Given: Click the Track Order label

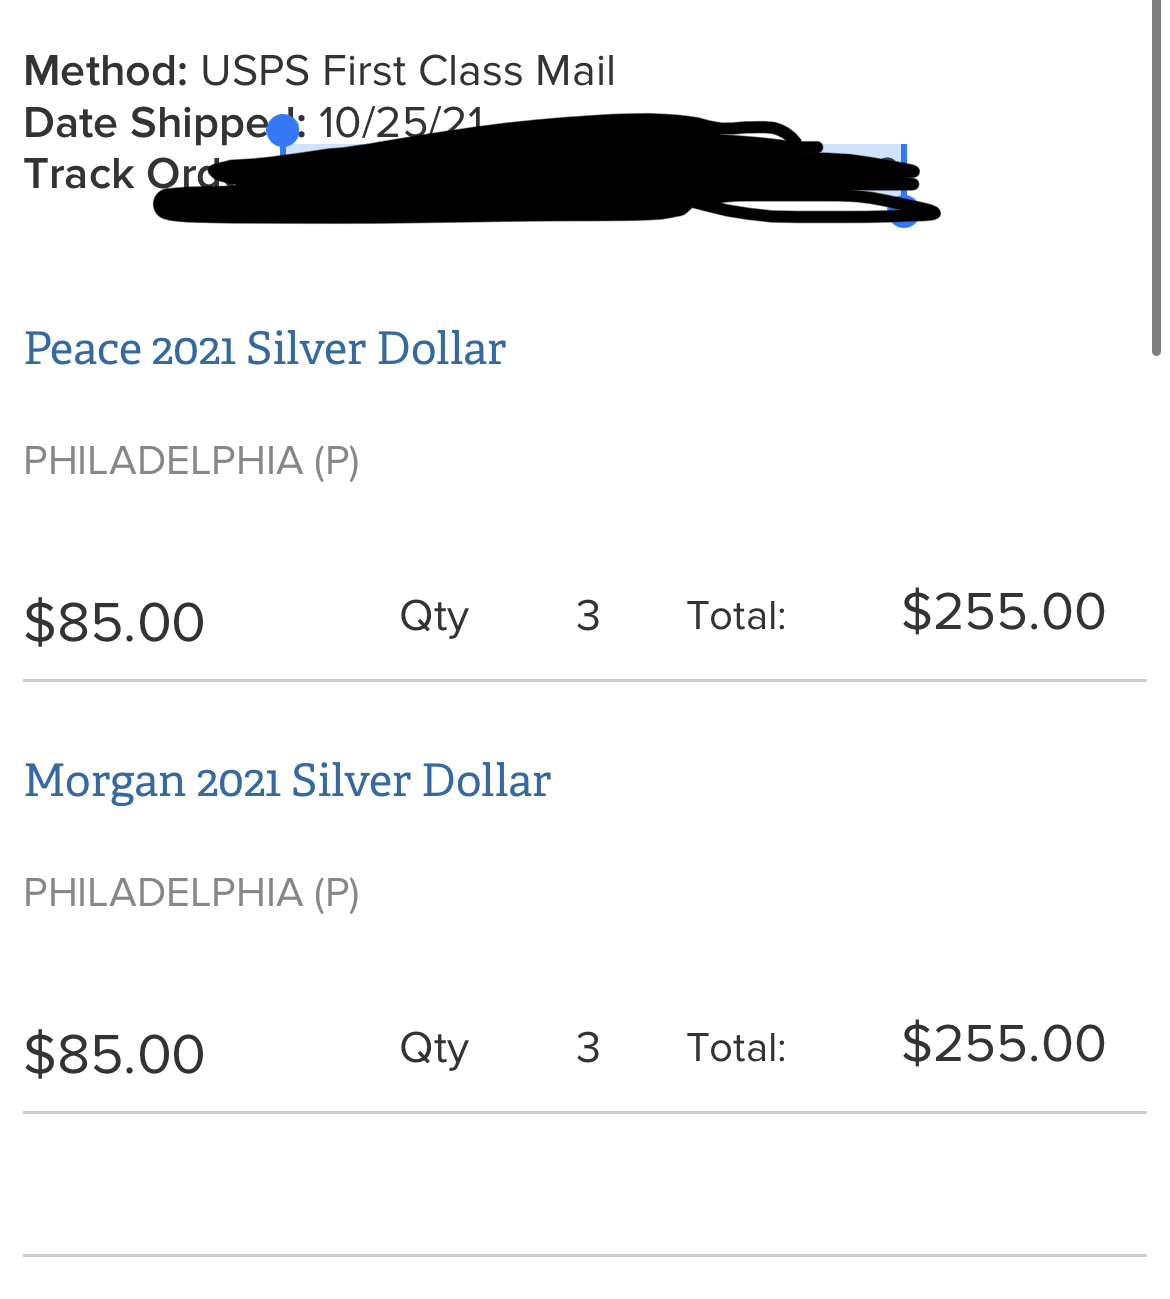Looking at the screenshot, I should (x=122, y=174).
